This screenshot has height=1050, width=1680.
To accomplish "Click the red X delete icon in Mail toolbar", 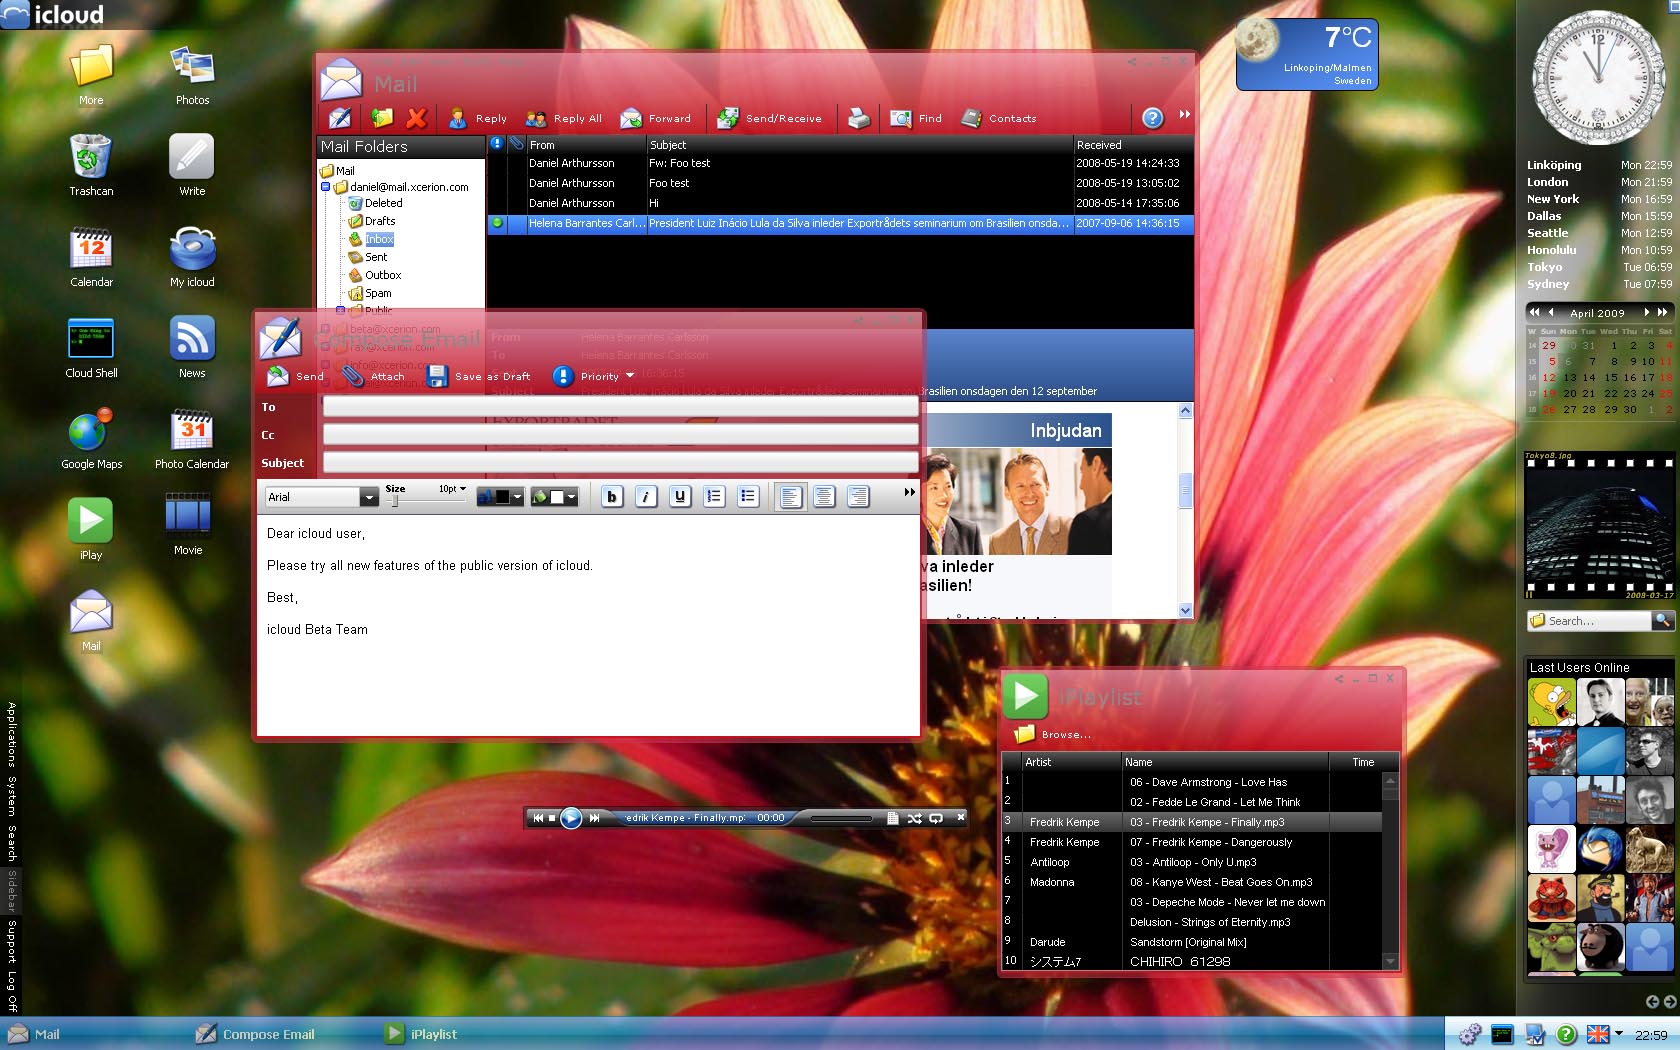I will pyautogui.click(x=417, y=118).
